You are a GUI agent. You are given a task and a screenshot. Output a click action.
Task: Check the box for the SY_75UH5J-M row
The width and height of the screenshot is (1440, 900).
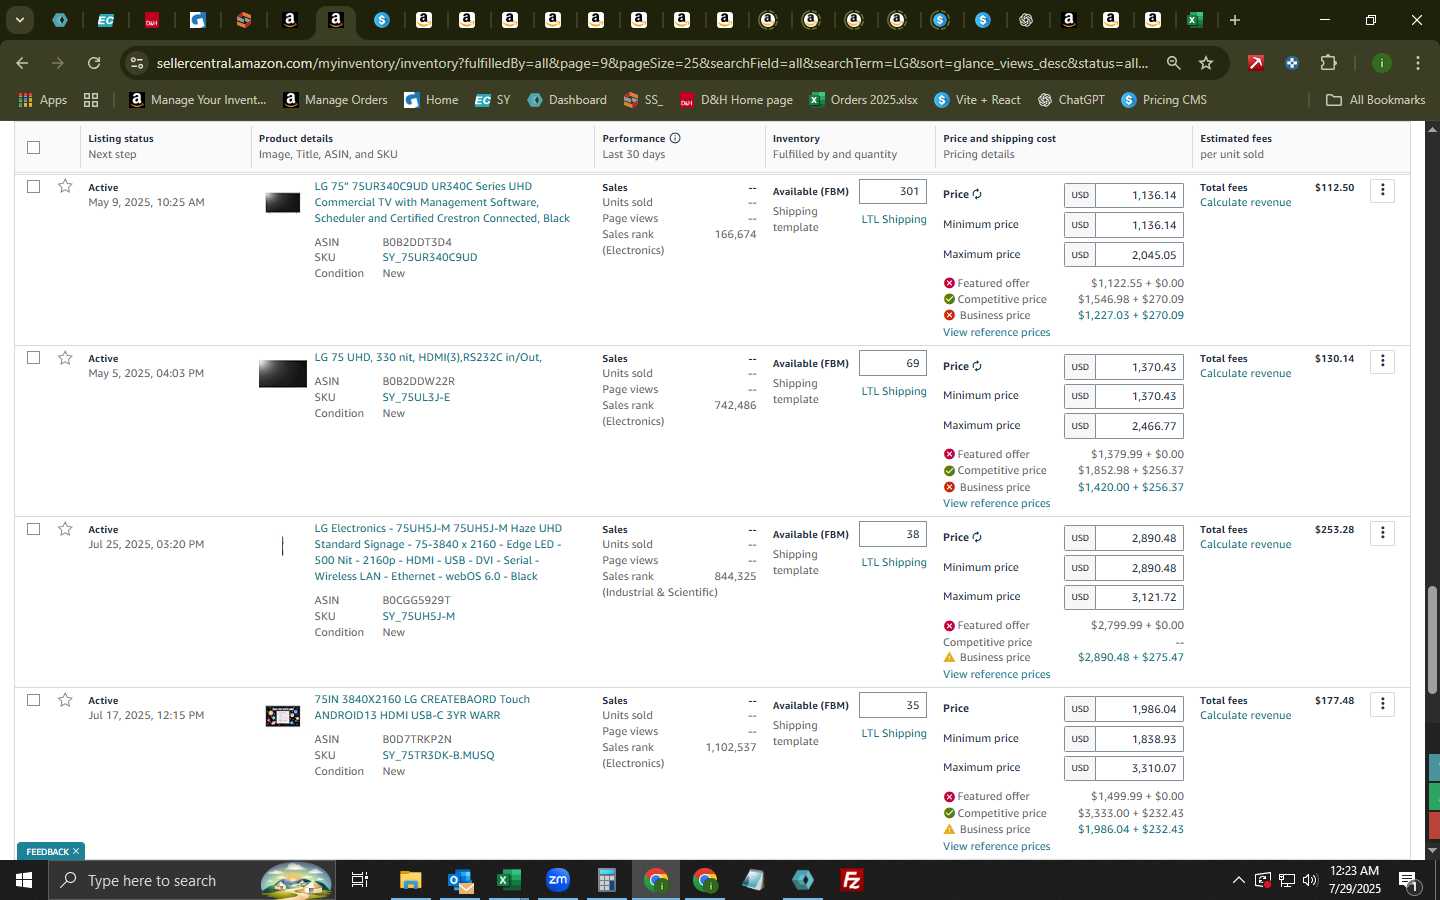point(33,529)
